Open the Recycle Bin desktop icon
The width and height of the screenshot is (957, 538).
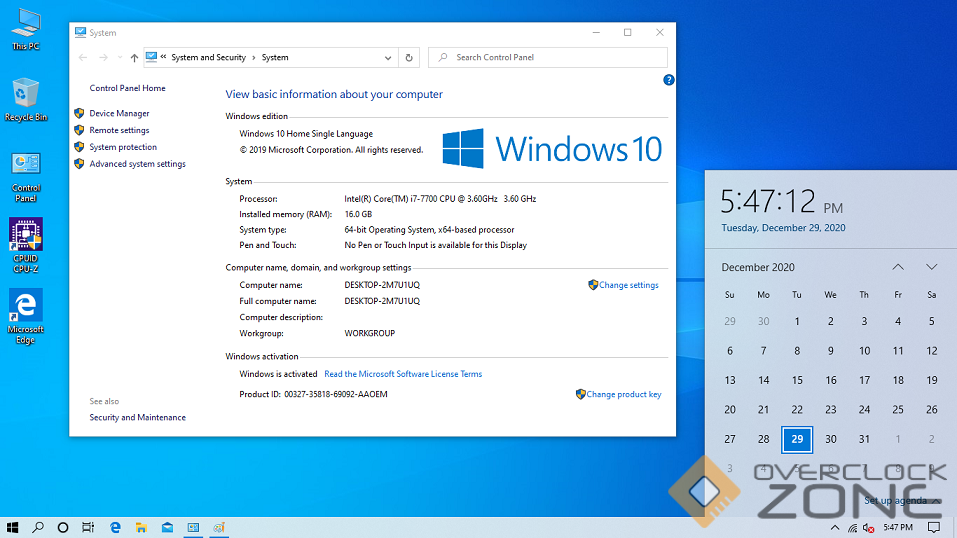click(x=25, y=98)
